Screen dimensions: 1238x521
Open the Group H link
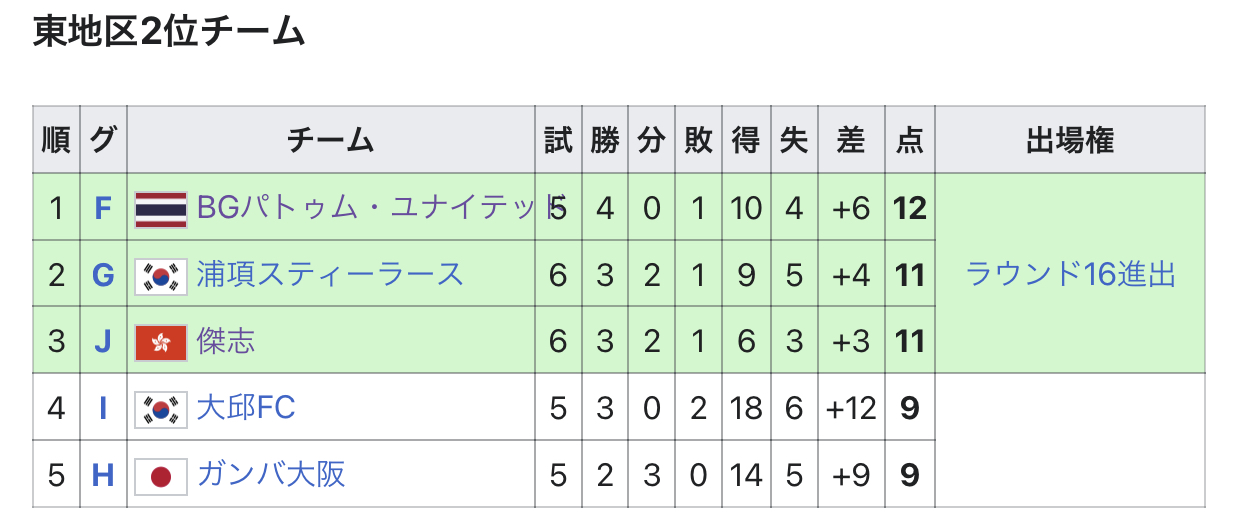point(103,476)
